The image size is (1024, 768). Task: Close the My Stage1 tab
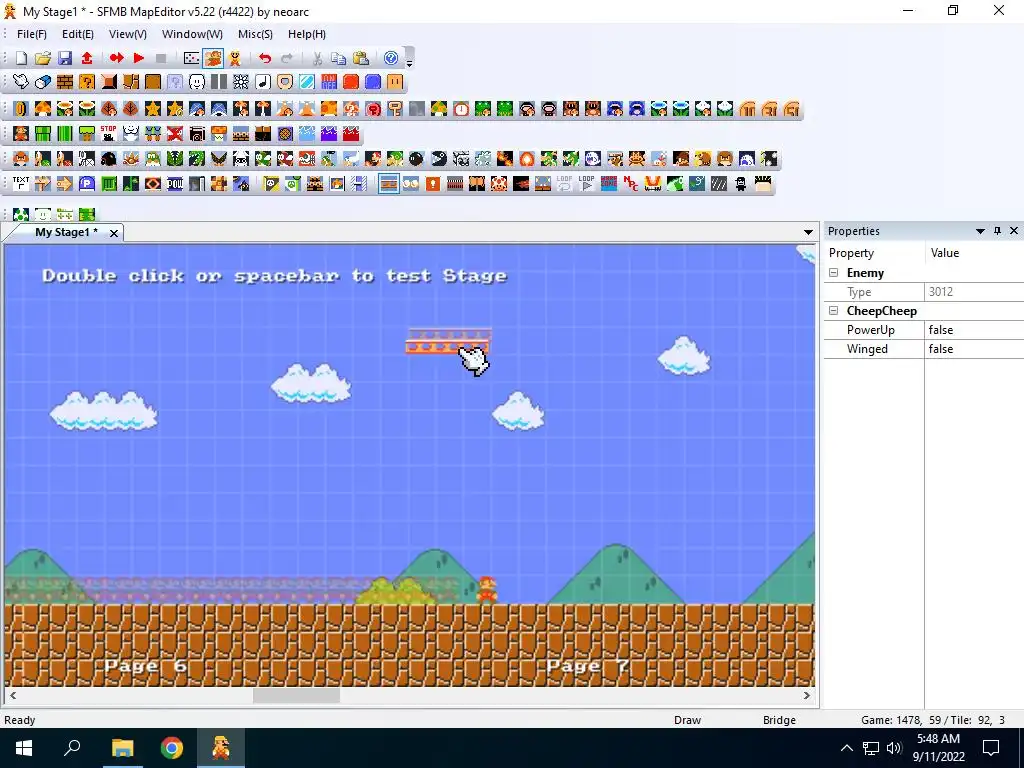tap(114, 233)
